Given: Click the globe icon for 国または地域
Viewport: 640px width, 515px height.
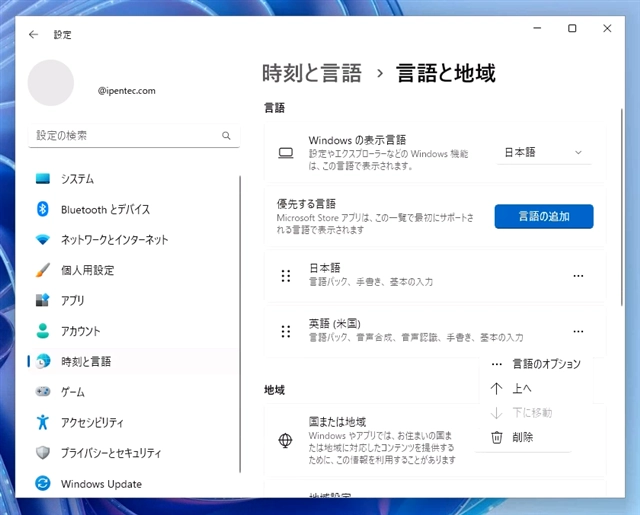Looking at the screenshot, I should [285, 440].
